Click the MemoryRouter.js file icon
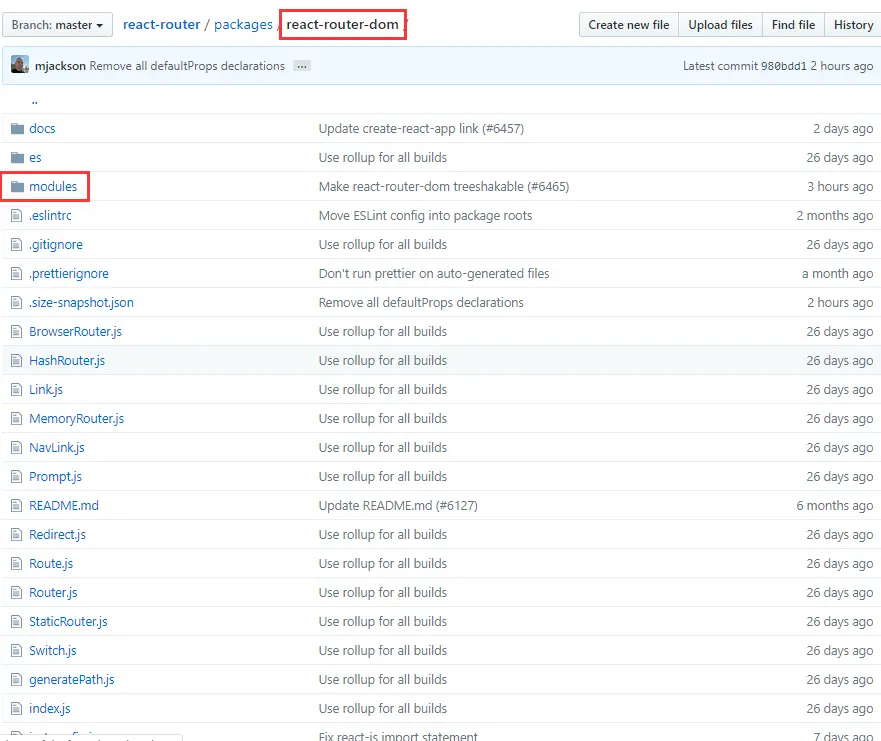The width and height of the screenshot is (881, 741). (17, 419)
